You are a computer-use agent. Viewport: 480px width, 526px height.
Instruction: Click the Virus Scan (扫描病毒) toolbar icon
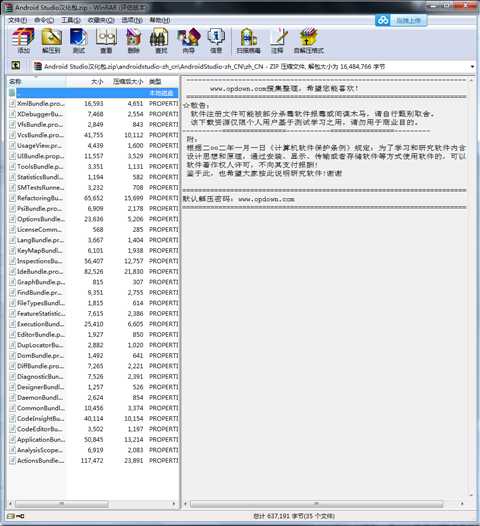click(249, 41)
